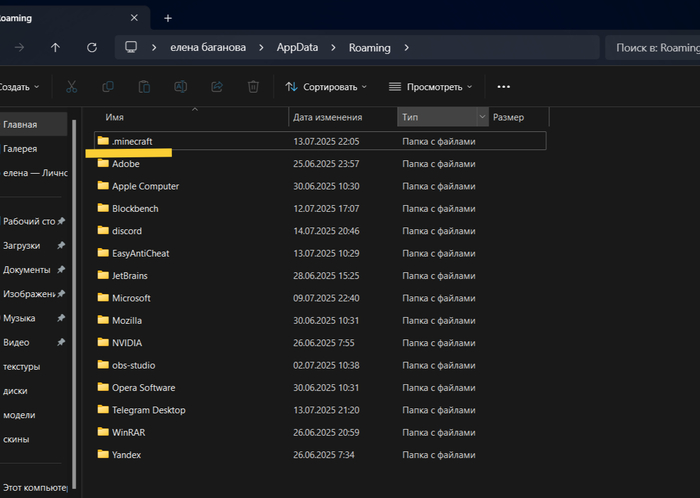Open the Тип column filter dropdown arrow

[482, 117]
